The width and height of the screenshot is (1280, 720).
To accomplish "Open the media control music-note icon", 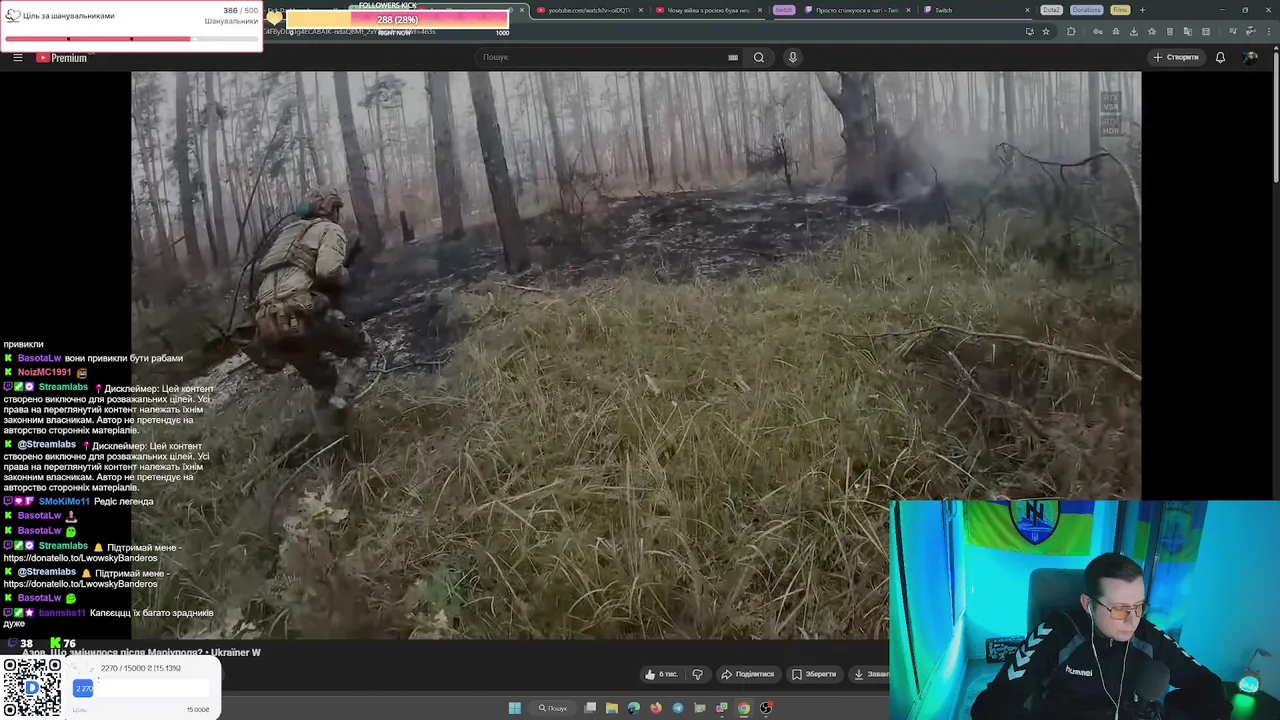I will pyautogui.click(x=1233, y=31).
